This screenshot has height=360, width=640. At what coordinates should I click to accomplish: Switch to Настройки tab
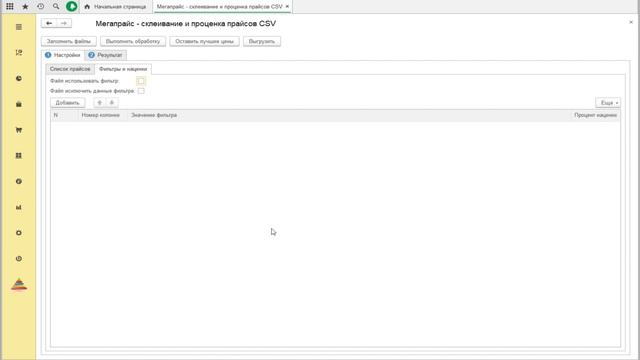pyautogui.click(x=63, y=55)
